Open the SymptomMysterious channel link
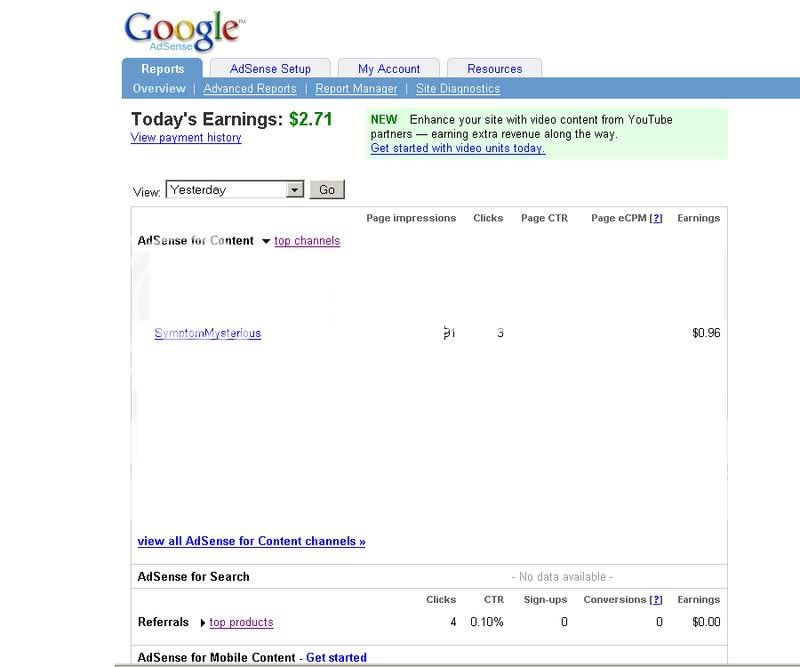800x667 pixels. click(x=208, y=333)
